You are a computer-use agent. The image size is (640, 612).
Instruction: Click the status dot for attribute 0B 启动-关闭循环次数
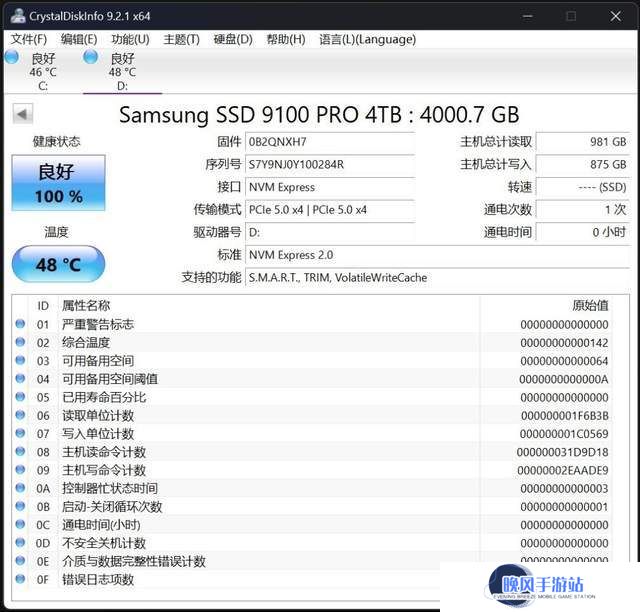tap(20, 506)
